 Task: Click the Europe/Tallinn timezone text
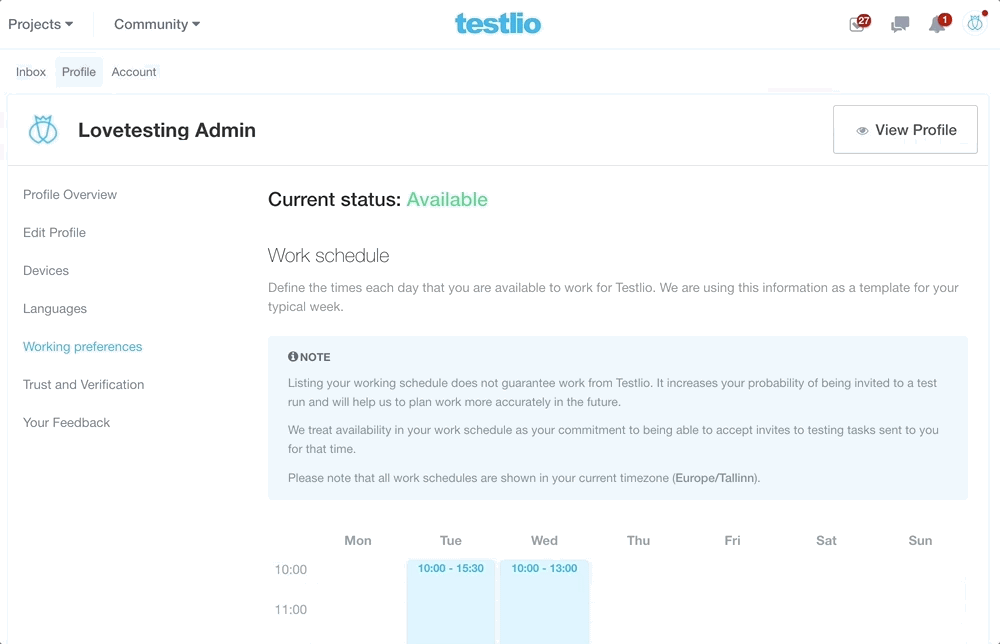click(715, 478)
